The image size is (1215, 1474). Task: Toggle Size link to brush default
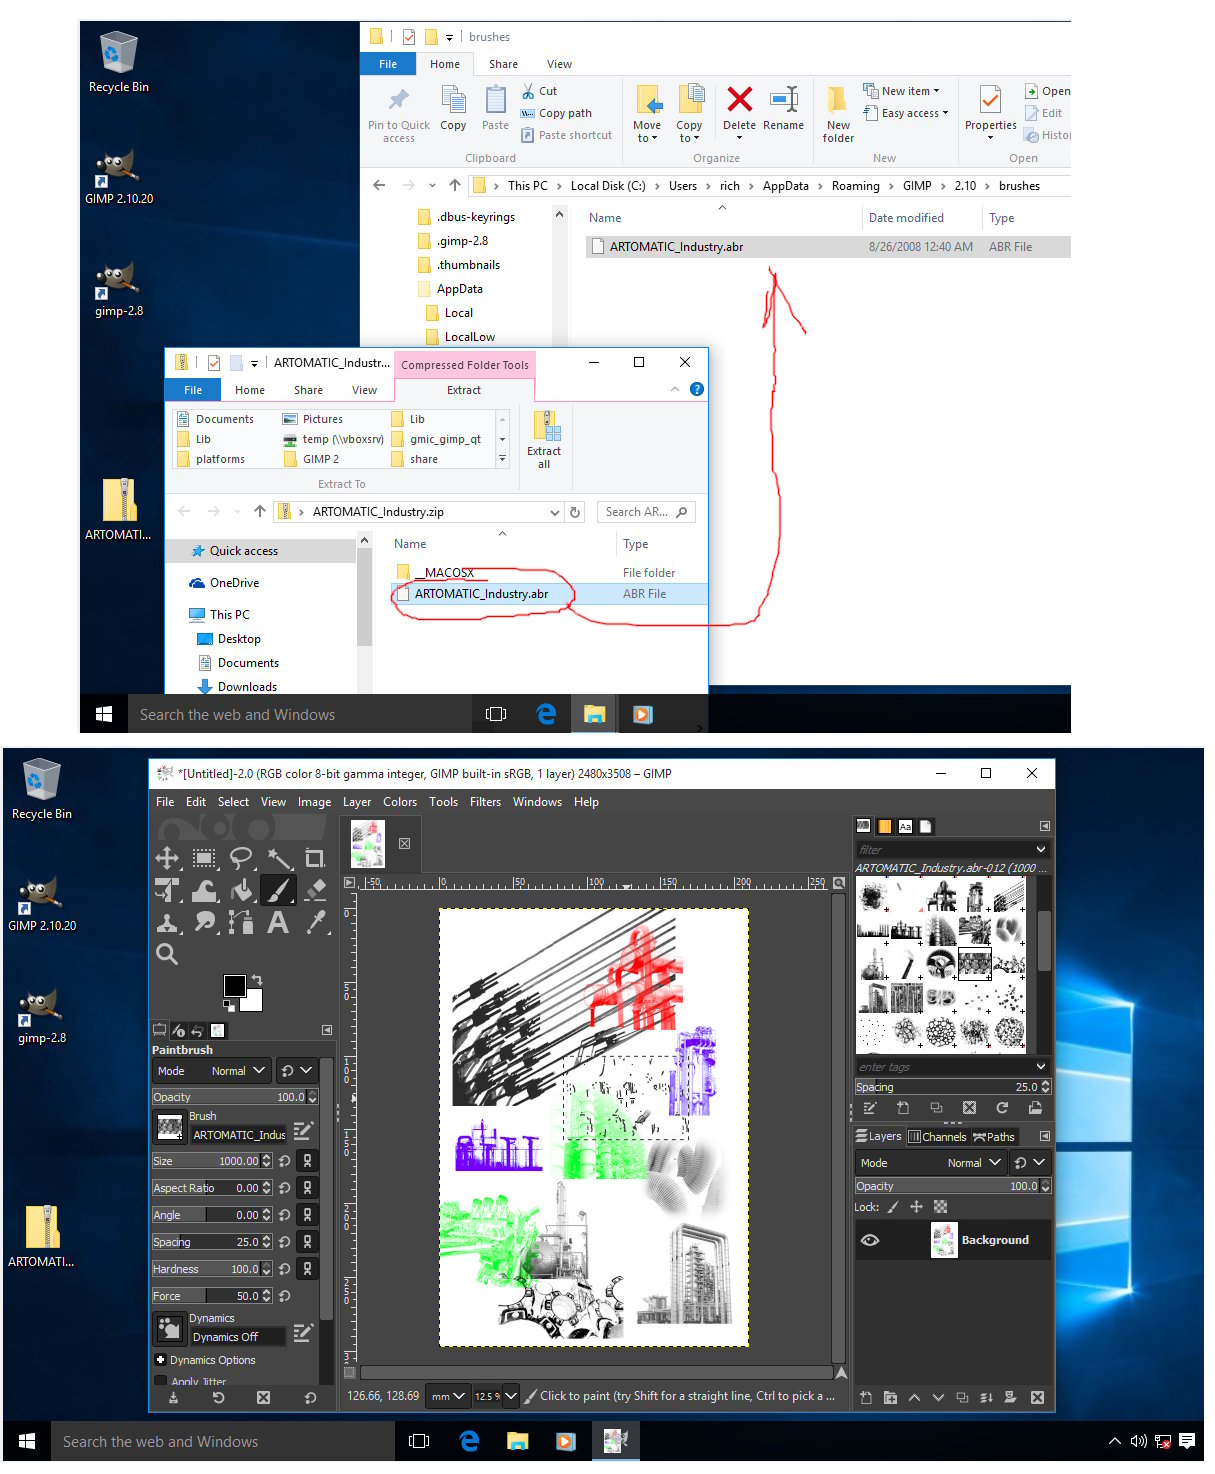307,1161
